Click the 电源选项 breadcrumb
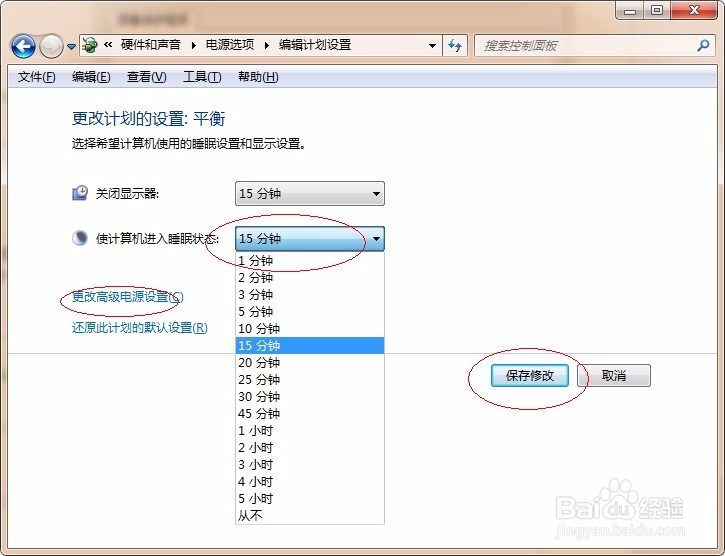This screenshot has width=725, height=556. 230,45
